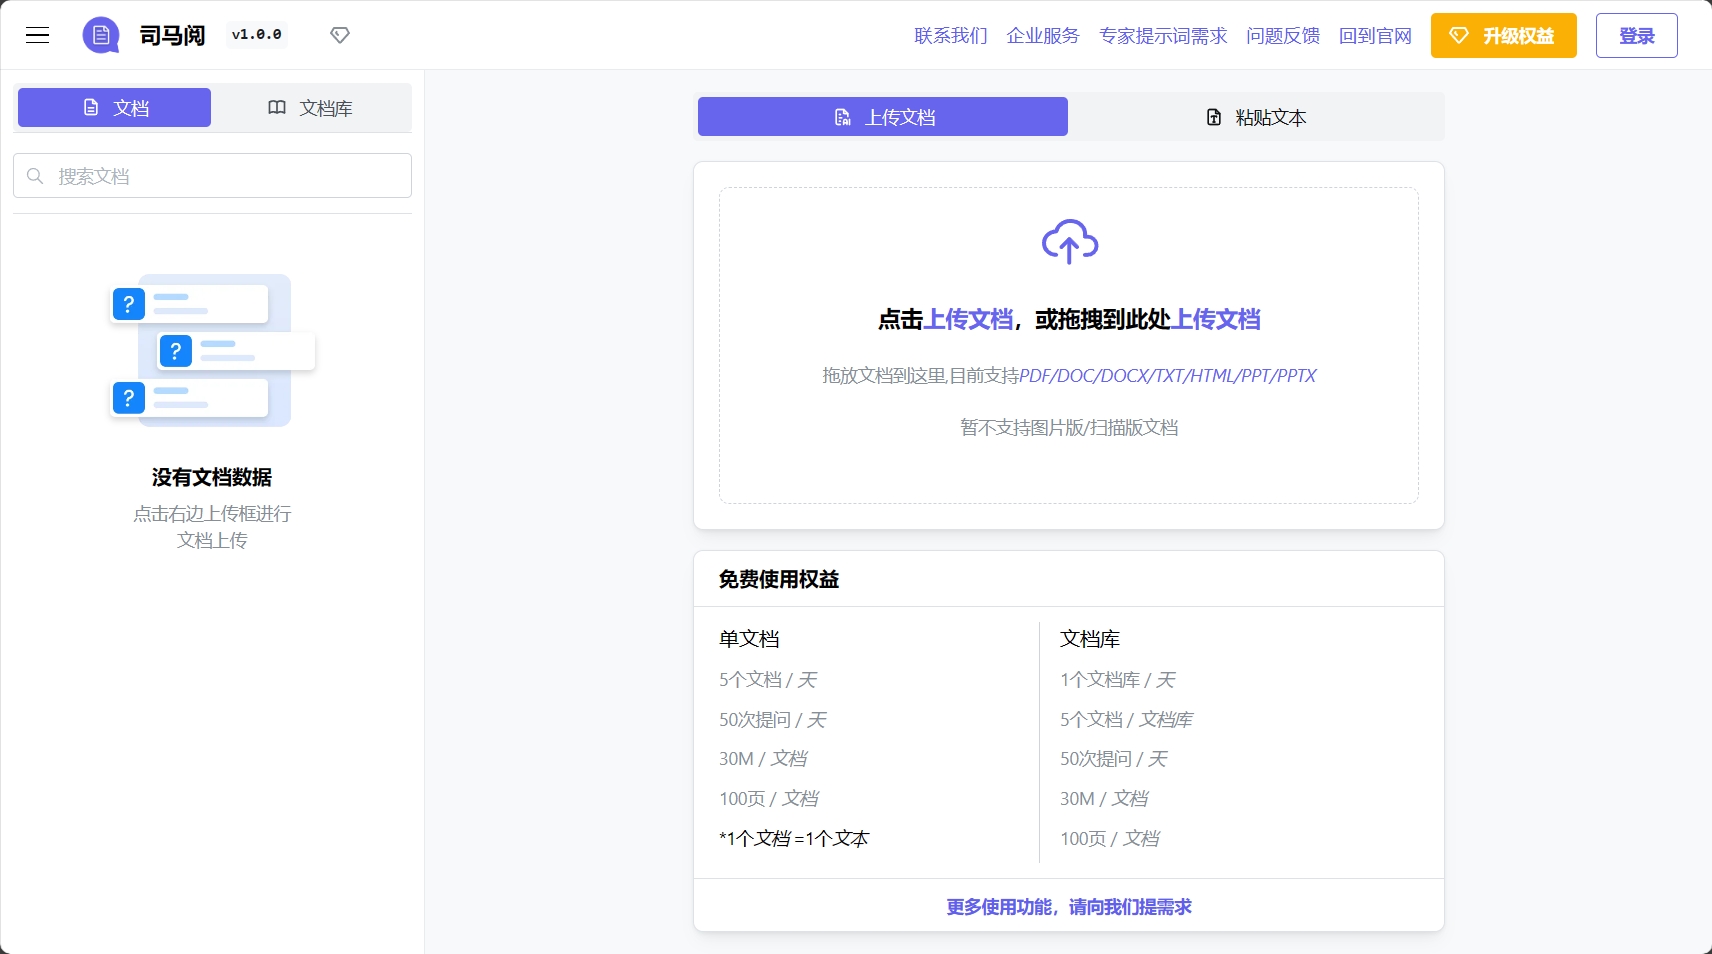Click the 5个文档 / 天 entry
The image size is (1712, 954).
(x=768, y=680)
